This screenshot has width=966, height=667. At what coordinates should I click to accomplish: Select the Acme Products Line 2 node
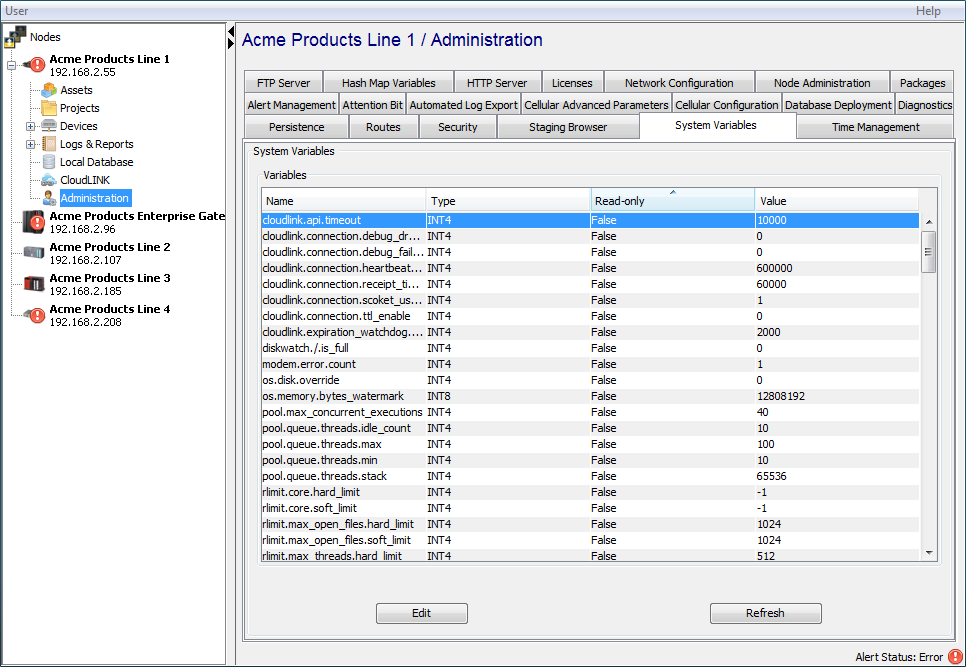pyautogui.click(x=110, y=253)
